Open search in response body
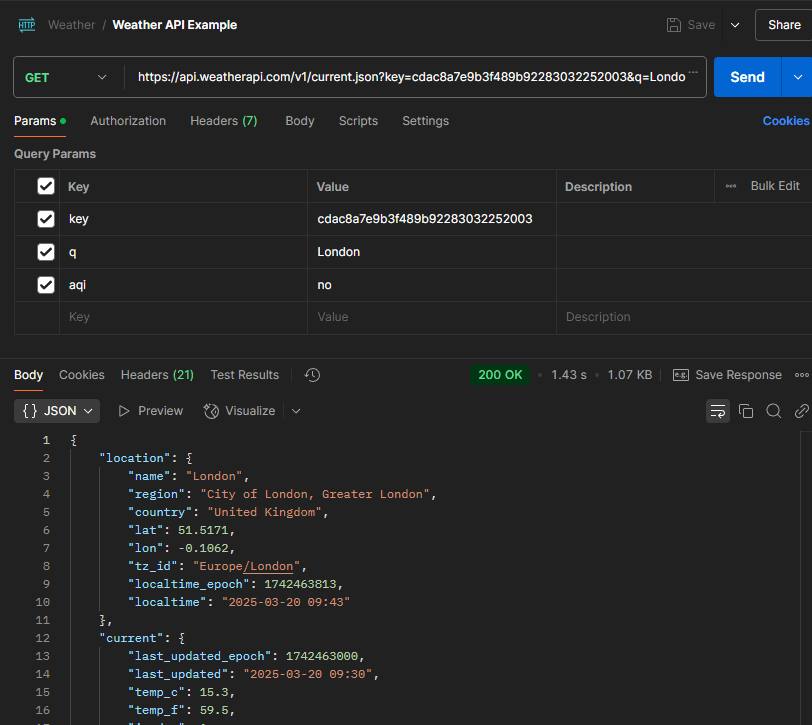The height and width of the screenshot is (725, 812). [x=774, y=411]
